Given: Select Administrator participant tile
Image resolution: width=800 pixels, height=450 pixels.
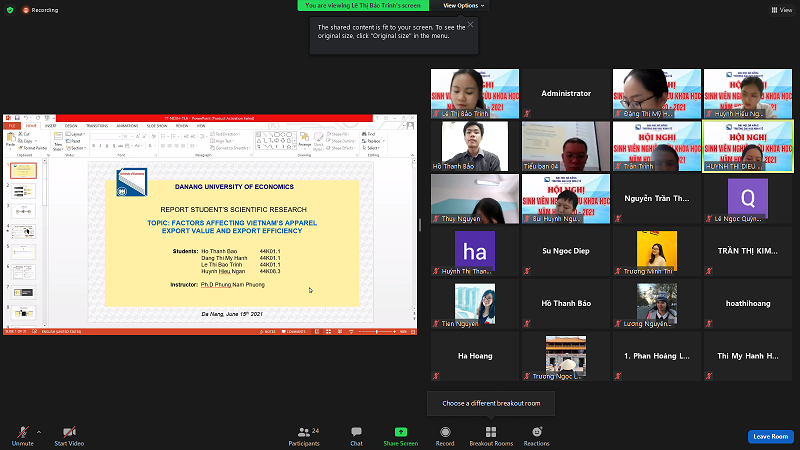Looking at the screenshot, I should pyautogui.click(x=566, y=93).
